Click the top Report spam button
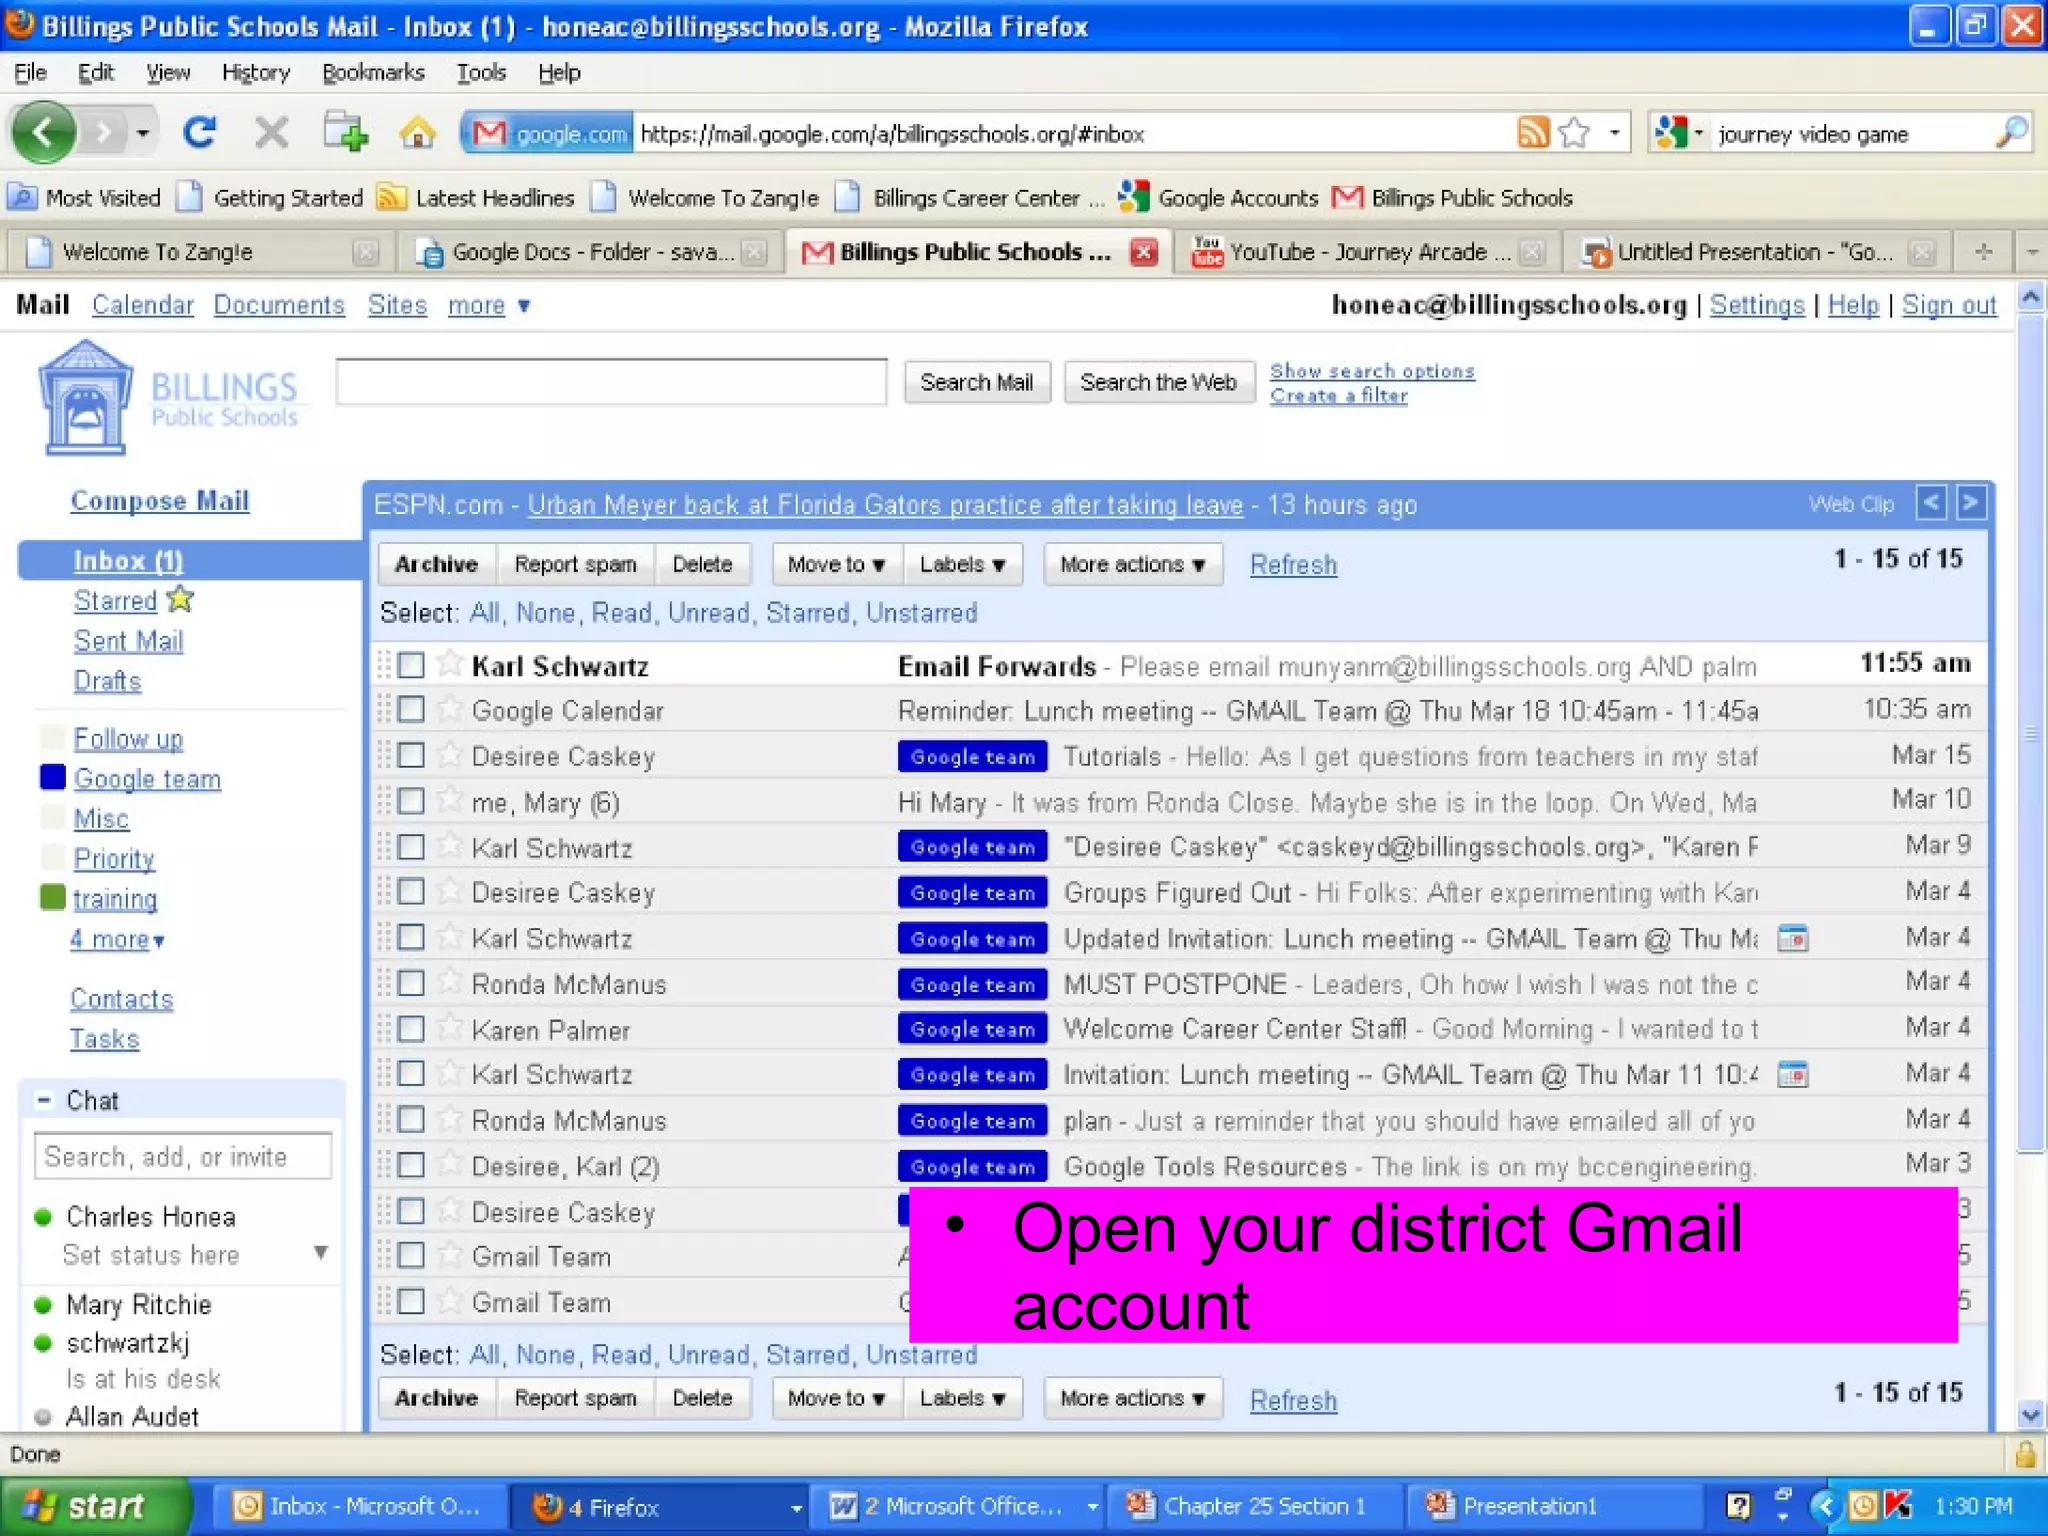 point(575,564)
